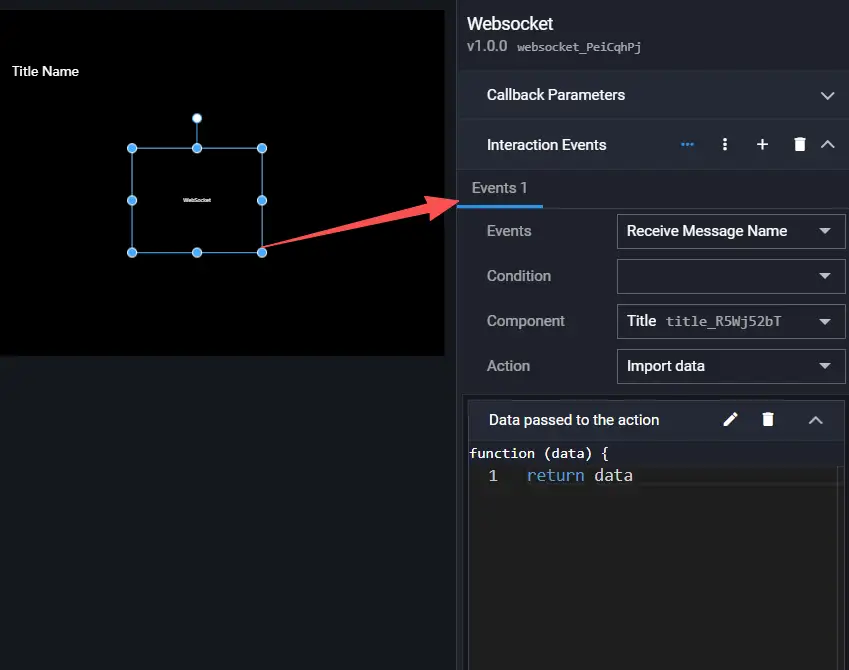Screen dimensions: 849x670
Task: Click the bottom-right resize handle of WebSocket box
Action: tap(262, 253)
